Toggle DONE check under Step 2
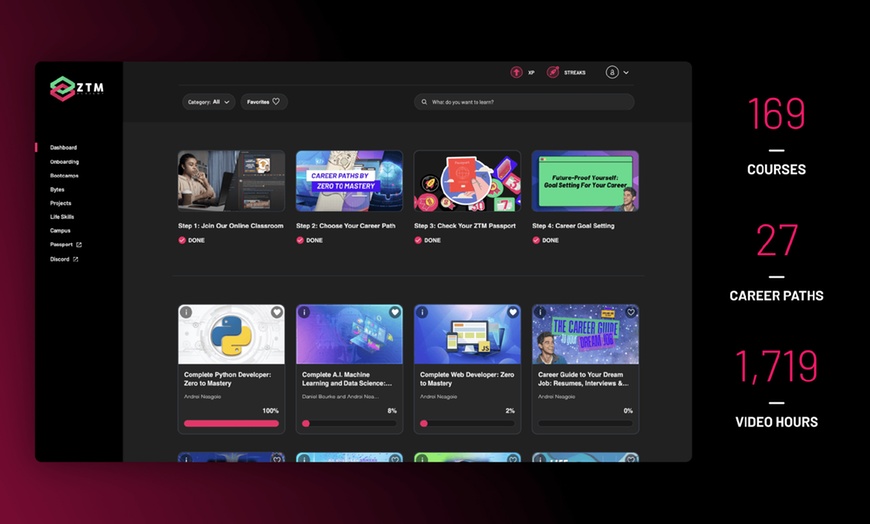 [300, 240]
